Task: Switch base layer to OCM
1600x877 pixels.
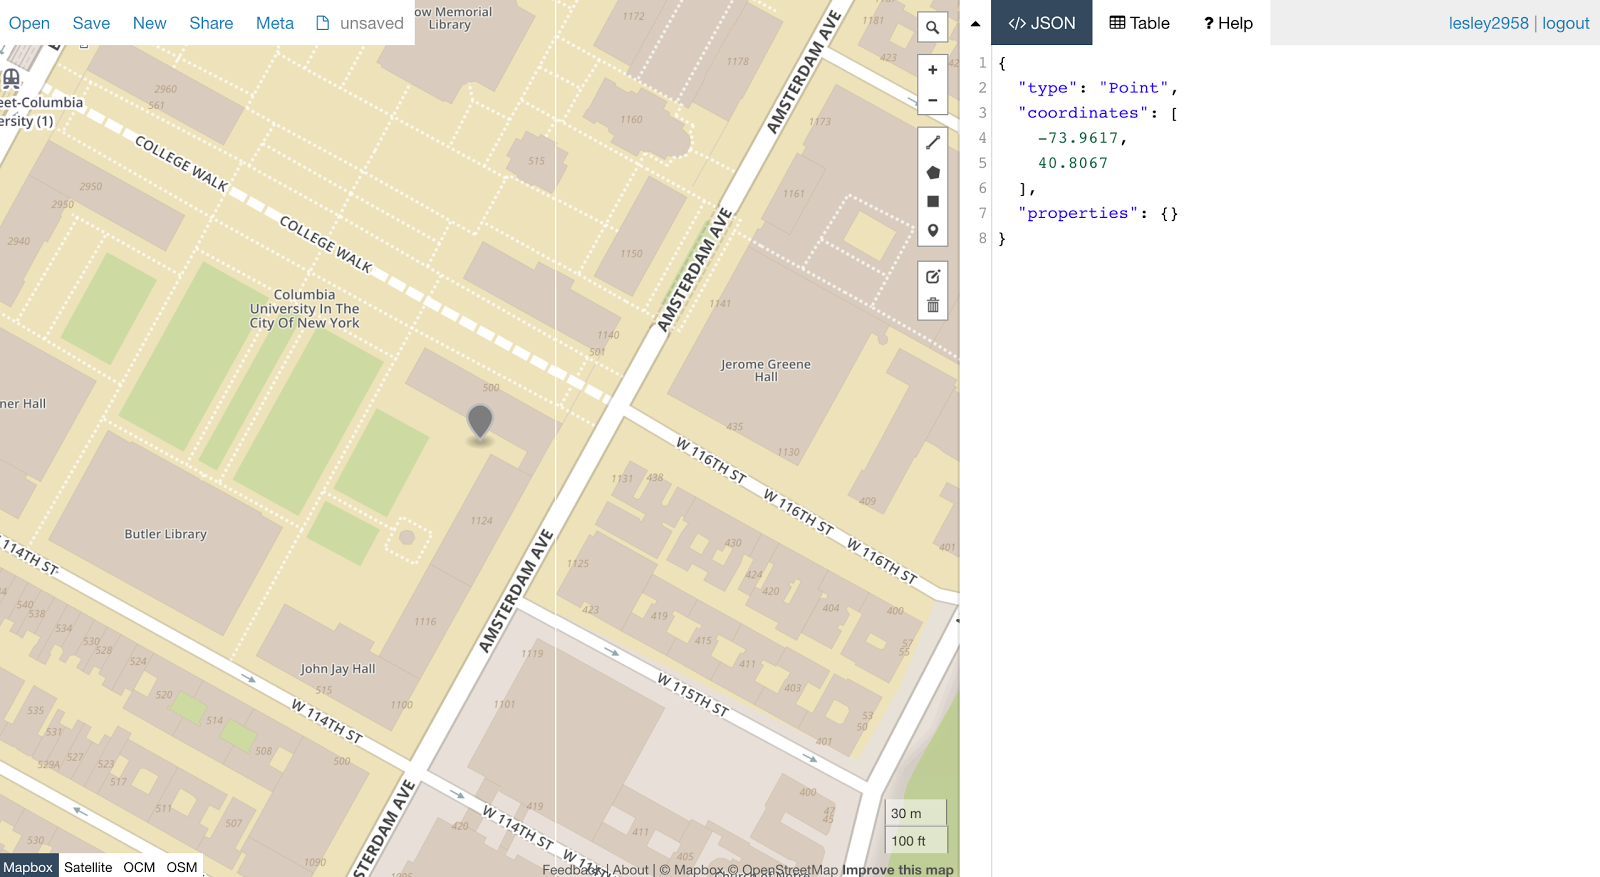Action: pyautogui.click(x=139, y=867)
